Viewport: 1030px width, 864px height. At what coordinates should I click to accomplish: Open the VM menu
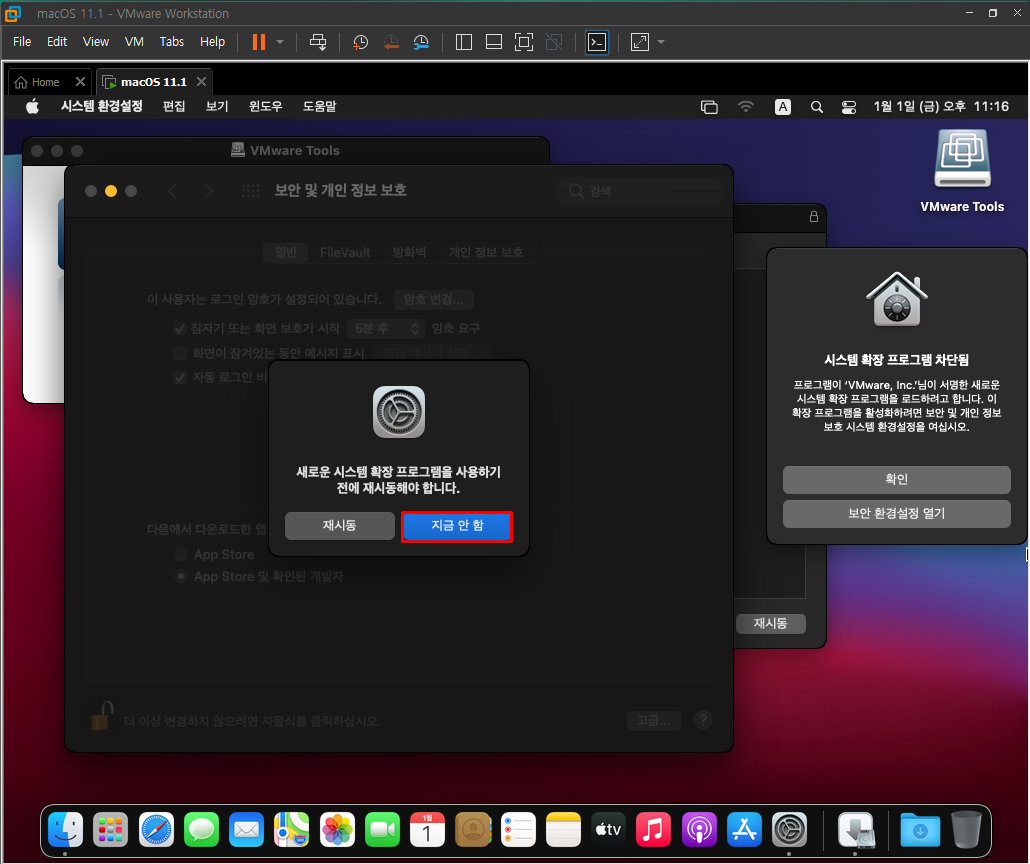click(134, 41)
